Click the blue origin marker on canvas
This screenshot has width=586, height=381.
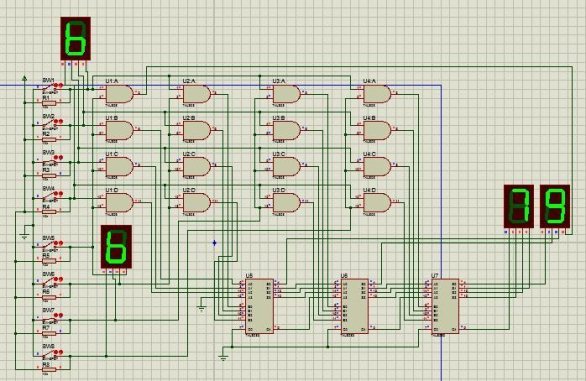pyautogui.click(x=215, y=243)
